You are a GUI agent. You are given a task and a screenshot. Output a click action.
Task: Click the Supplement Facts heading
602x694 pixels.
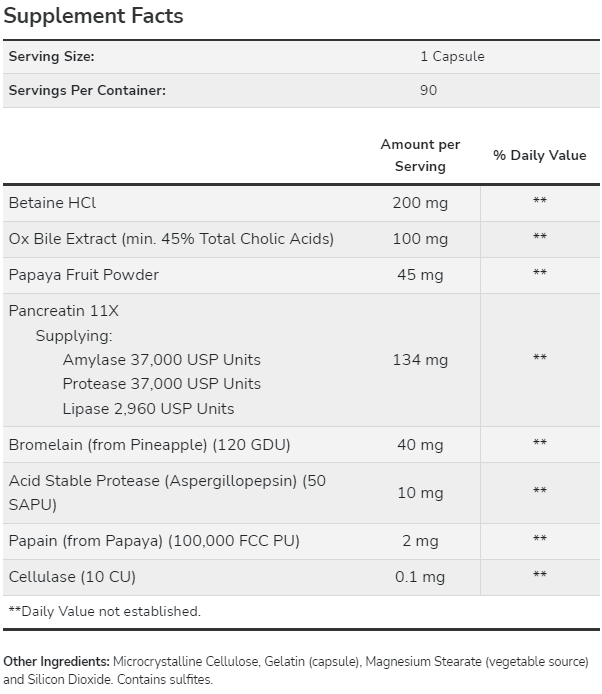[93, 16]
